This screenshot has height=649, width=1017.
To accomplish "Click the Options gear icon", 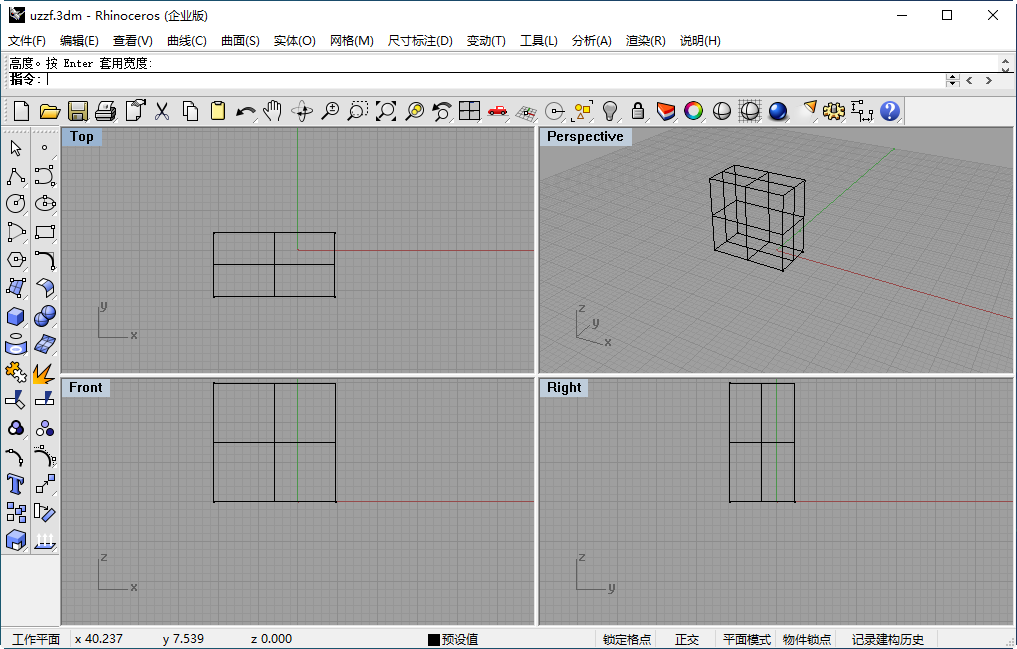I will click(834, 112).
